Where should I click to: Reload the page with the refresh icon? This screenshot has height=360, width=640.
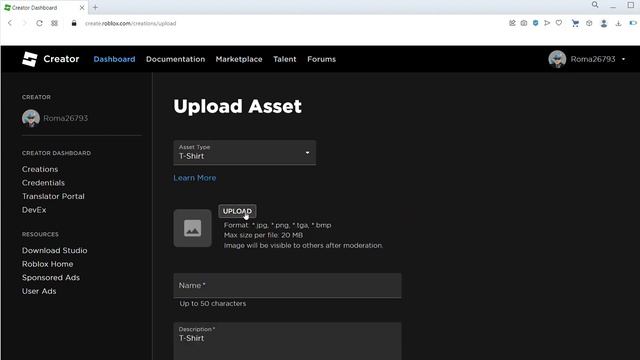click(x=39, y=23)
